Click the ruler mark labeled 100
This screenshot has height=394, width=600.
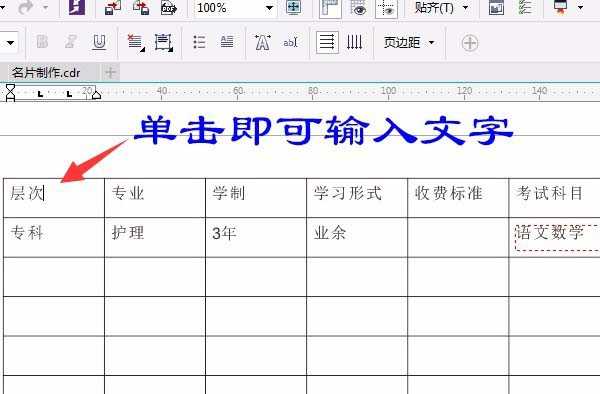pos(388,91)
